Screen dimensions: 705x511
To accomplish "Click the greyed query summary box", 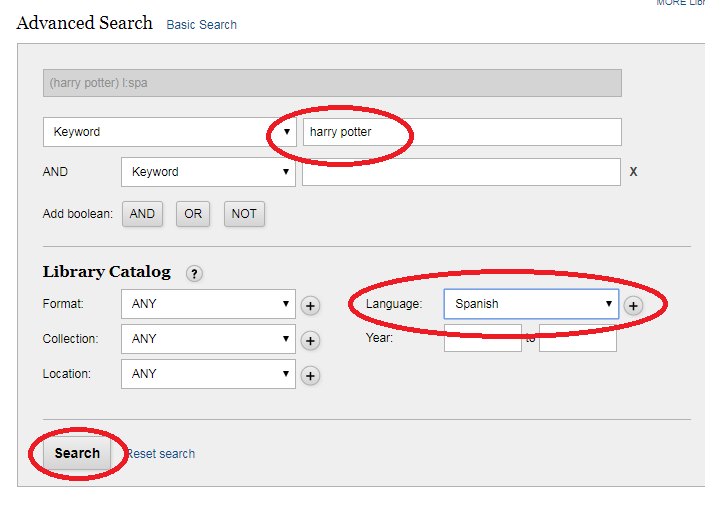I will pyautogui.click(x=332, y=83).
